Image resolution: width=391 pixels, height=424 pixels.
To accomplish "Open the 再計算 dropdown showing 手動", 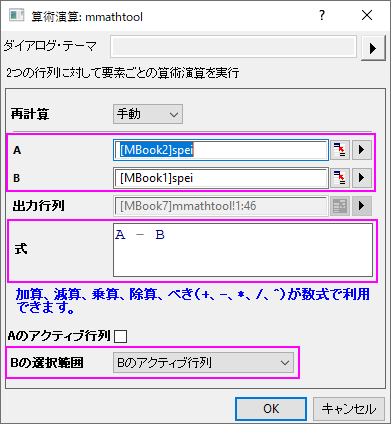I will click(148, 114).
